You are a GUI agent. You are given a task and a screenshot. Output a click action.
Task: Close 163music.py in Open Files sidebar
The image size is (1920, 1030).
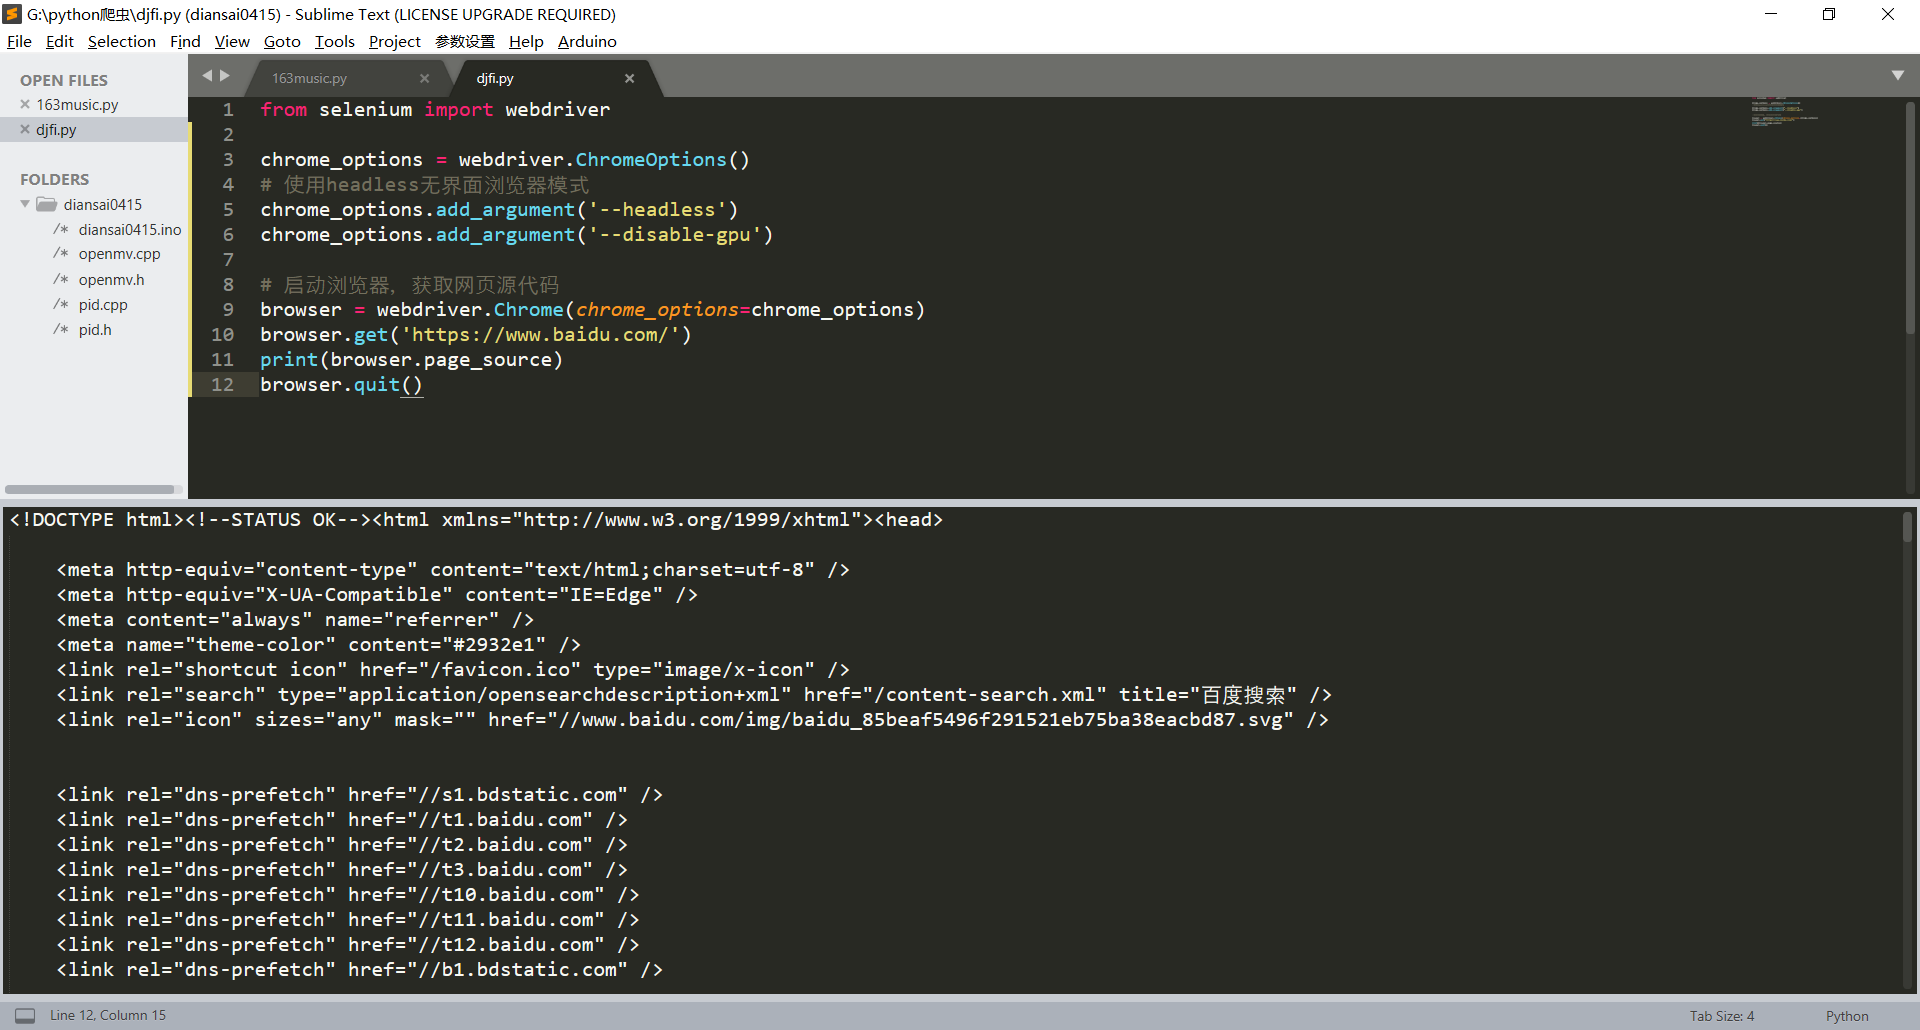(25, 104)
